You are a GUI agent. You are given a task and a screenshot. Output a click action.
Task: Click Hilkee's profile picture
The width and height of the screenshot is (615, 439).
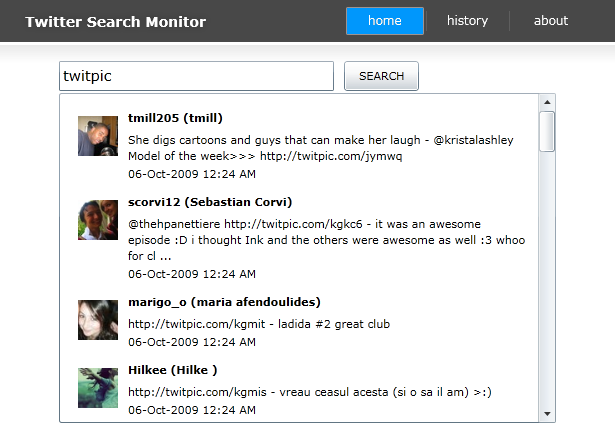click(x=98, y=388)
